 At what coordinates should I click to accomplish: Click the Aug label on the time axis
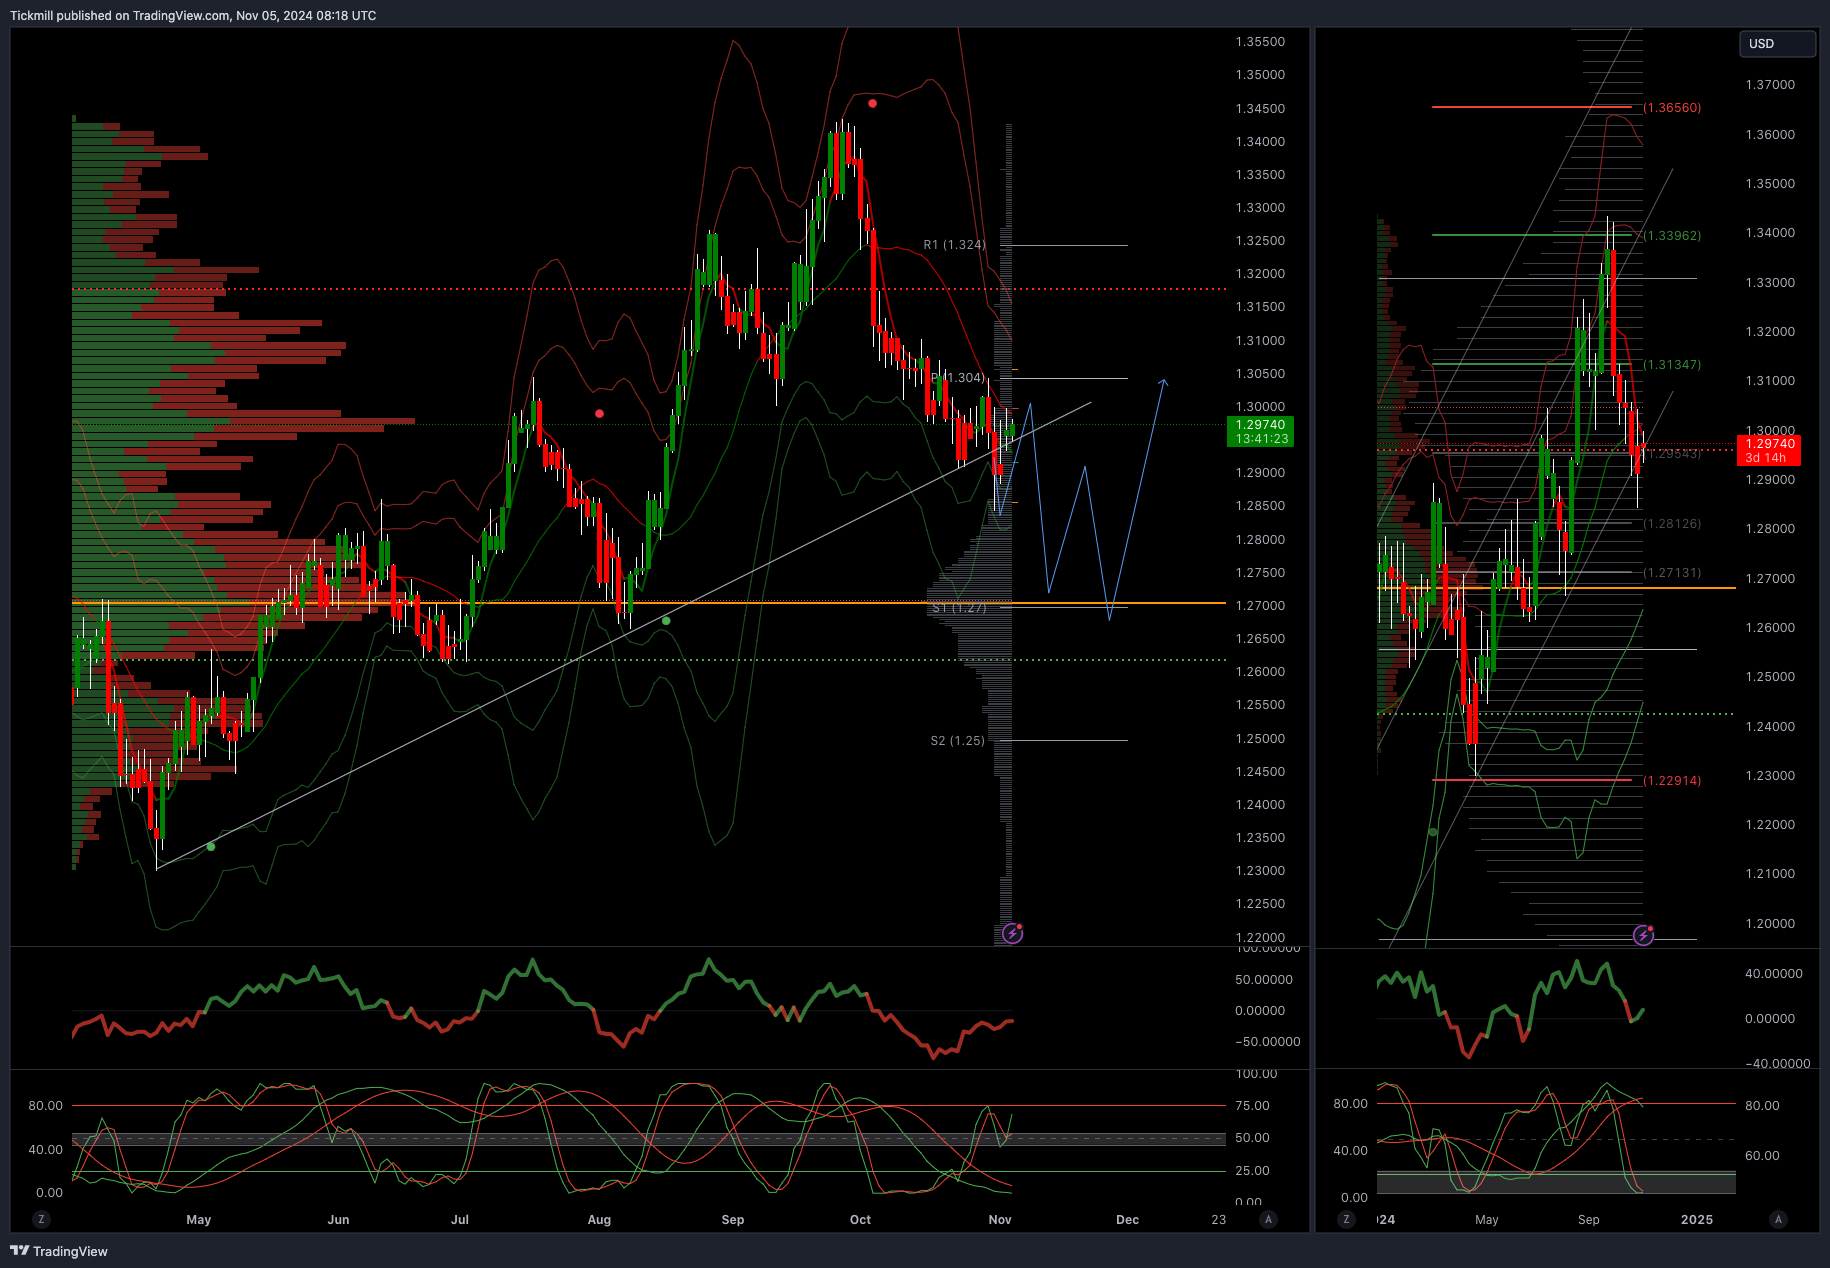599,1220
